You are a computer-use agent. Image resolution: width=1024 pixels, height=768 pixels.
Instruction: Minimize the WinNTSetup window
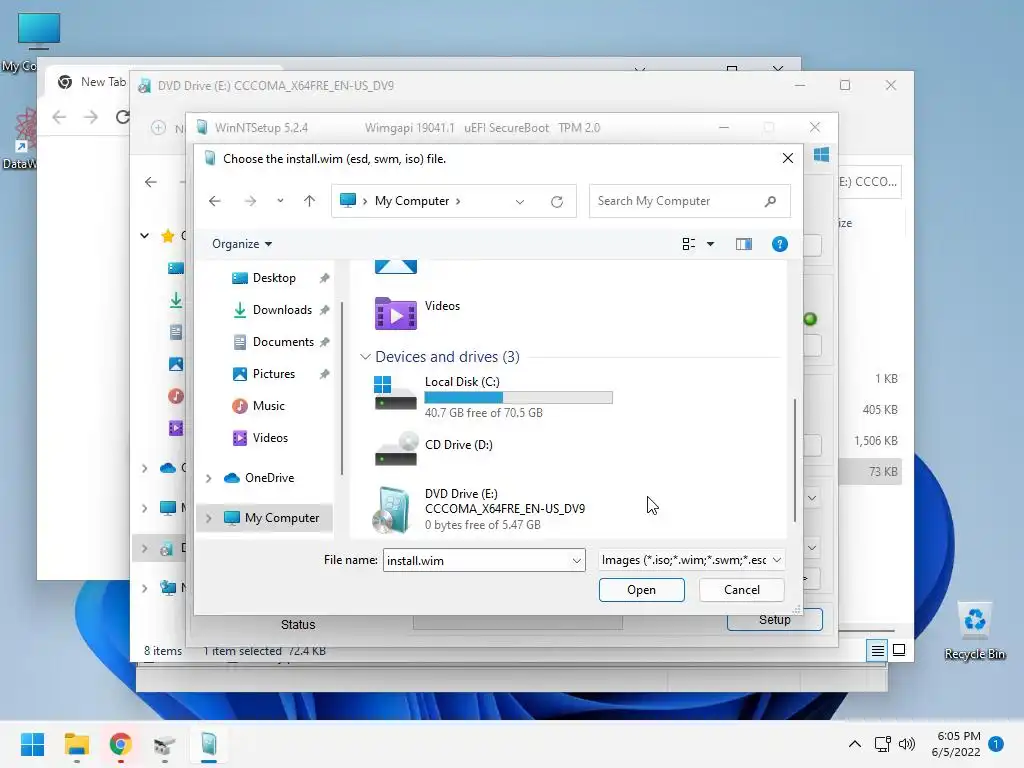pyautogui.click(x=724, y=127)
